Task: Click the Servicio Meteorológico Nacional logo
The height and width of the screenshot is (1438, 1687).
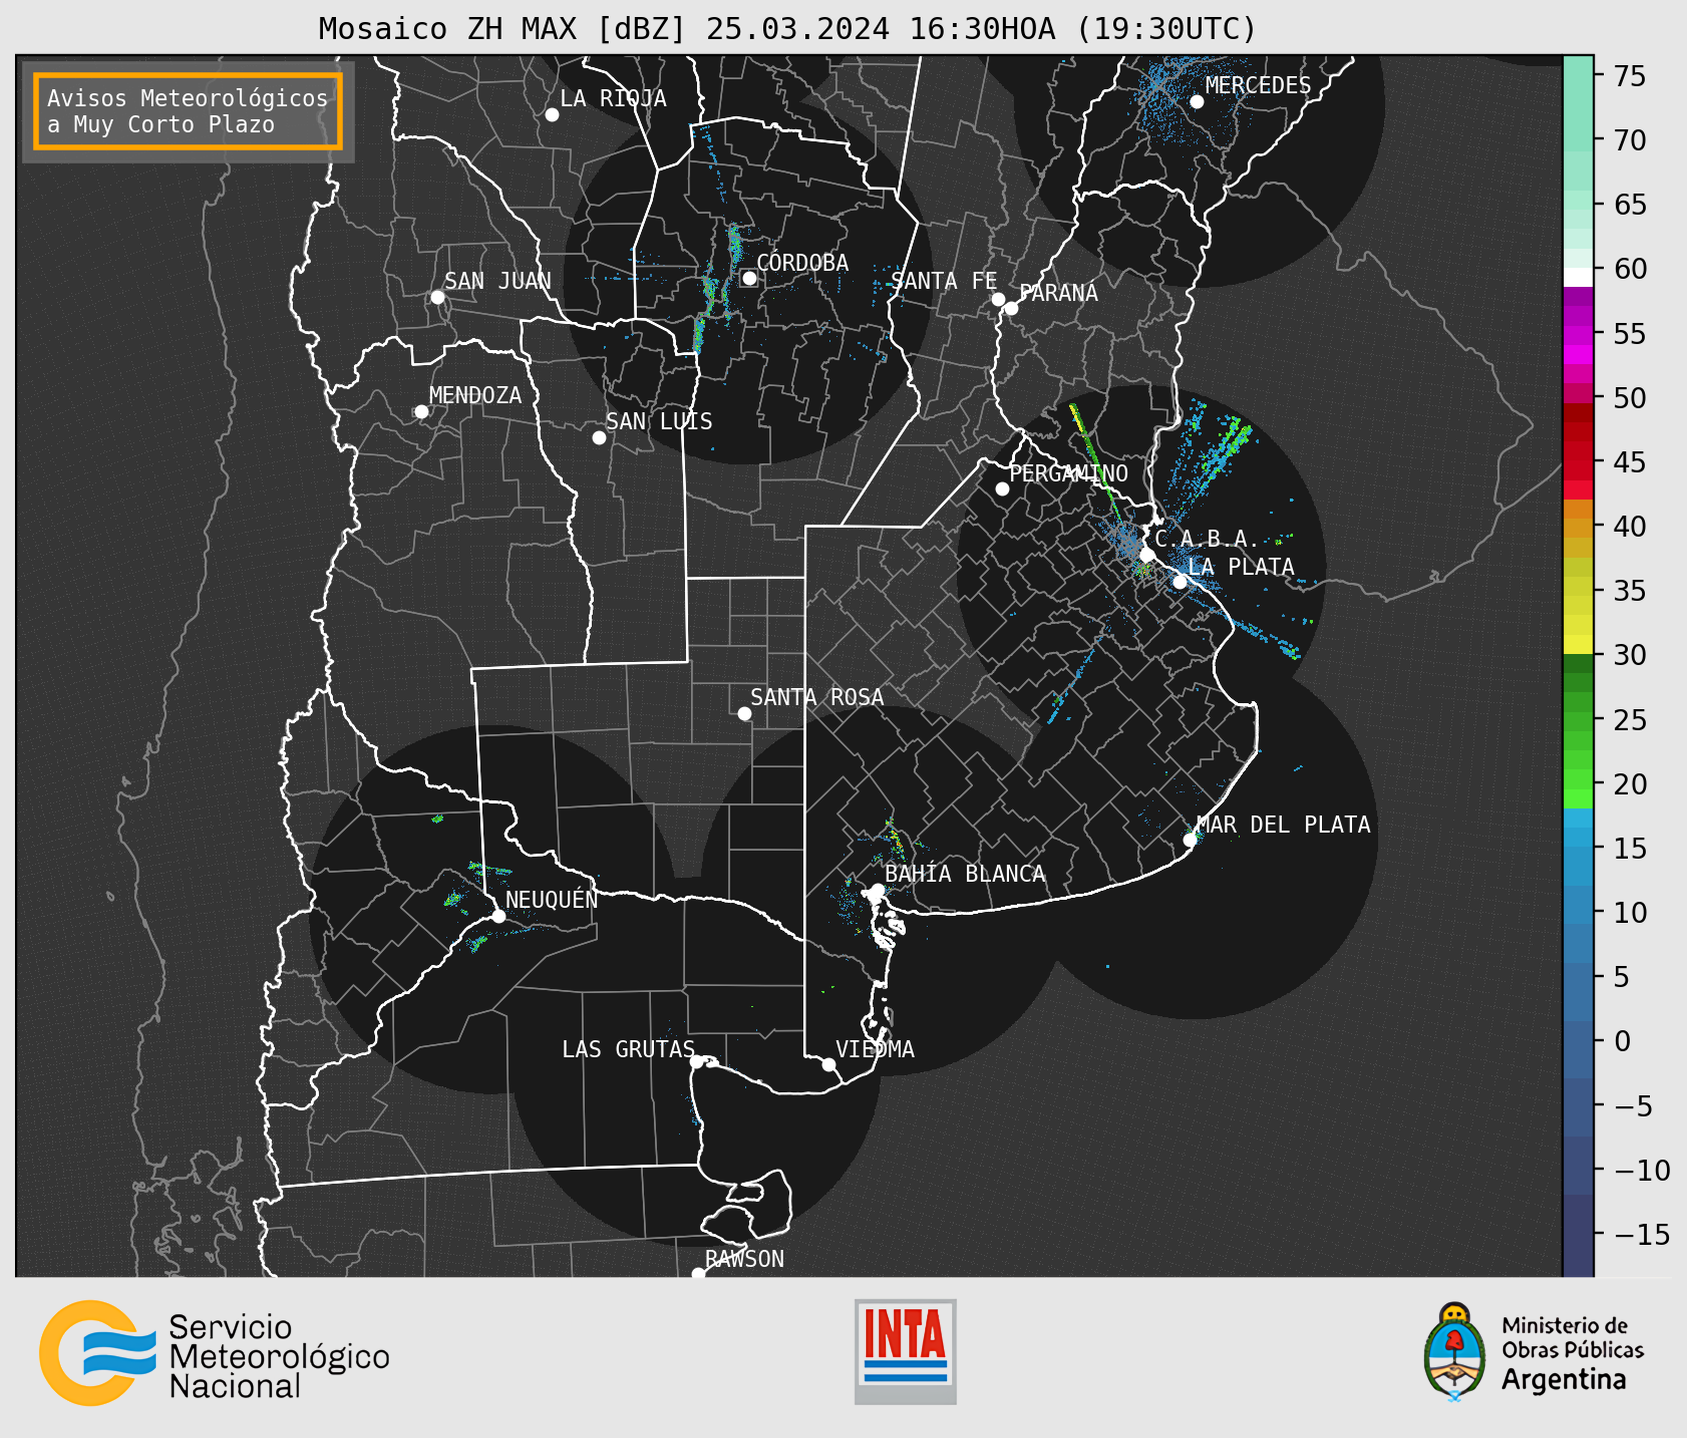Action: pos(214,1353)
